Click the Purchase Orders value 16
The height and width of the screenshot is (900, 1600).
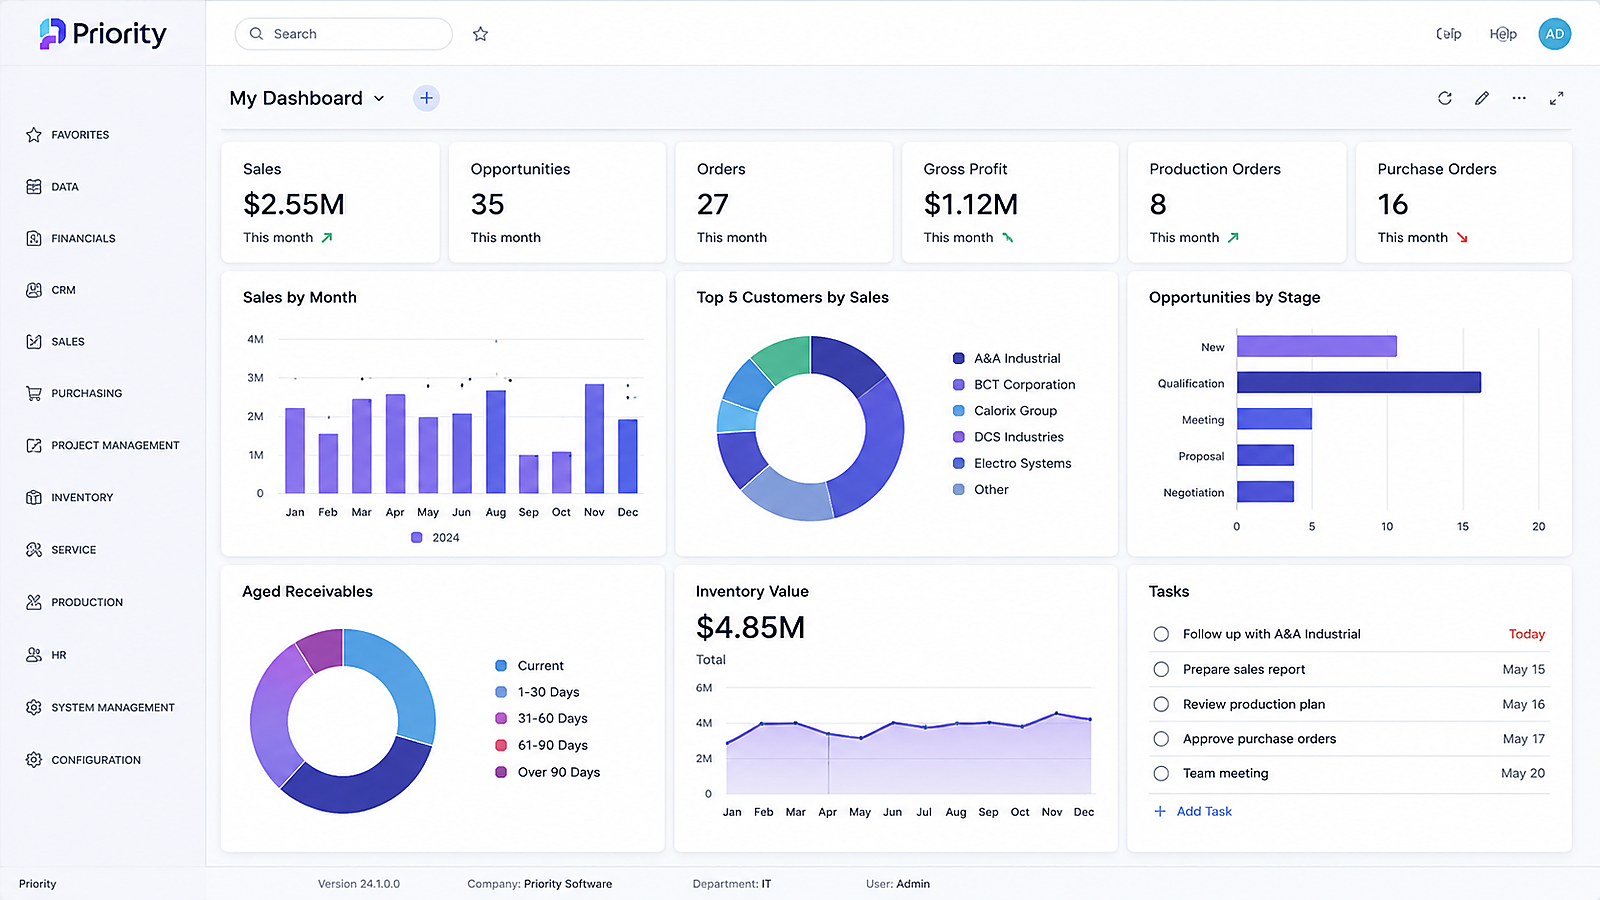tap(1393, 204)
